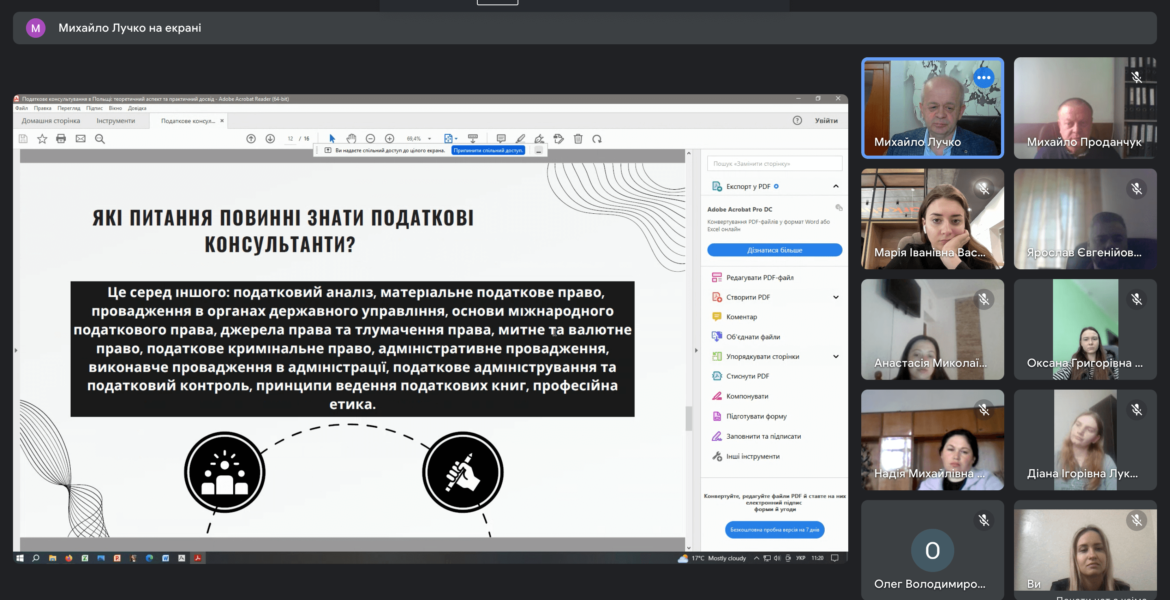Collapse the Експорт у PDF section
Viewport: 1170px width, 600px height.
[836, 187]
